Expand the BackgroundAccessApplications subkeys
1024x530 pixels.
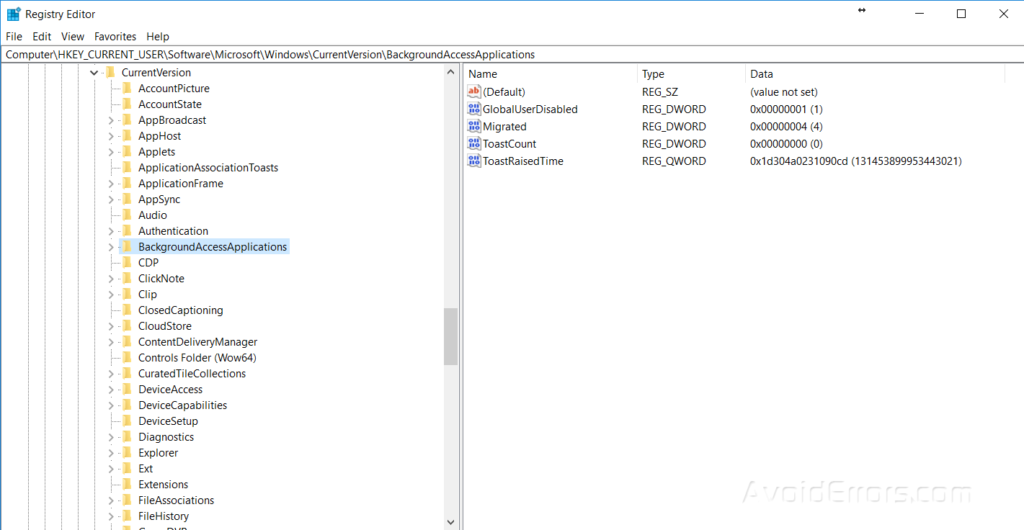pos(111,247)
